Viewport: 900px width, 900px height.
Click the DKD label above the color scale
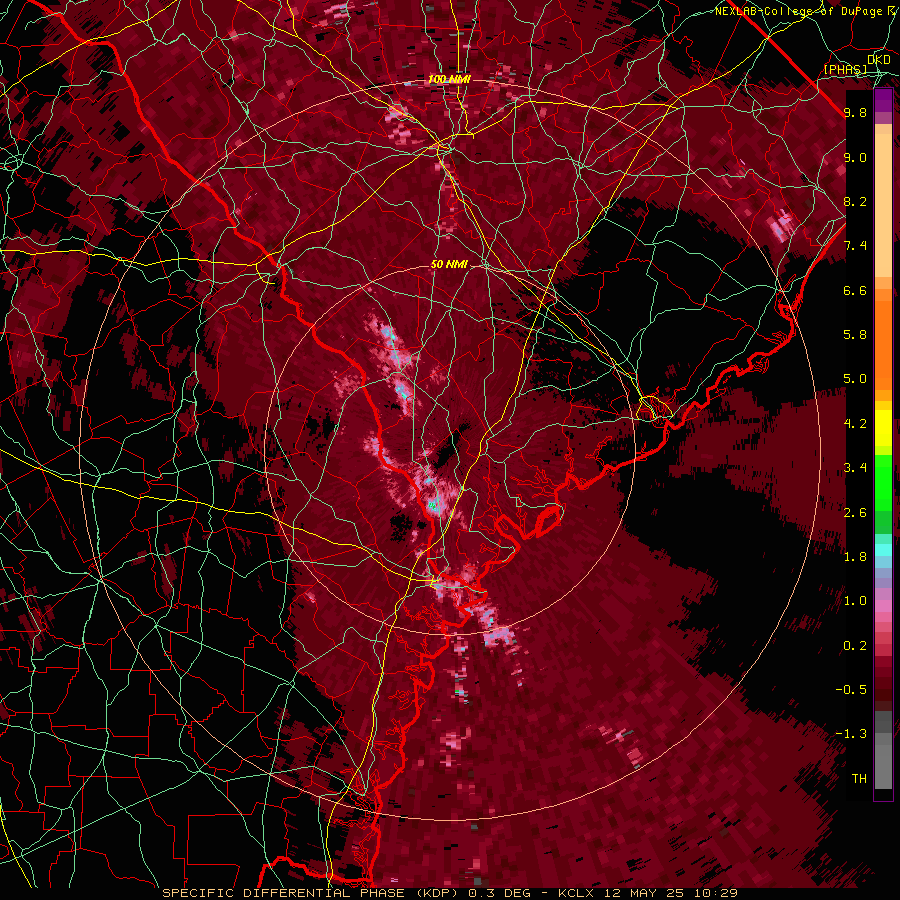[x=878, y=60]
